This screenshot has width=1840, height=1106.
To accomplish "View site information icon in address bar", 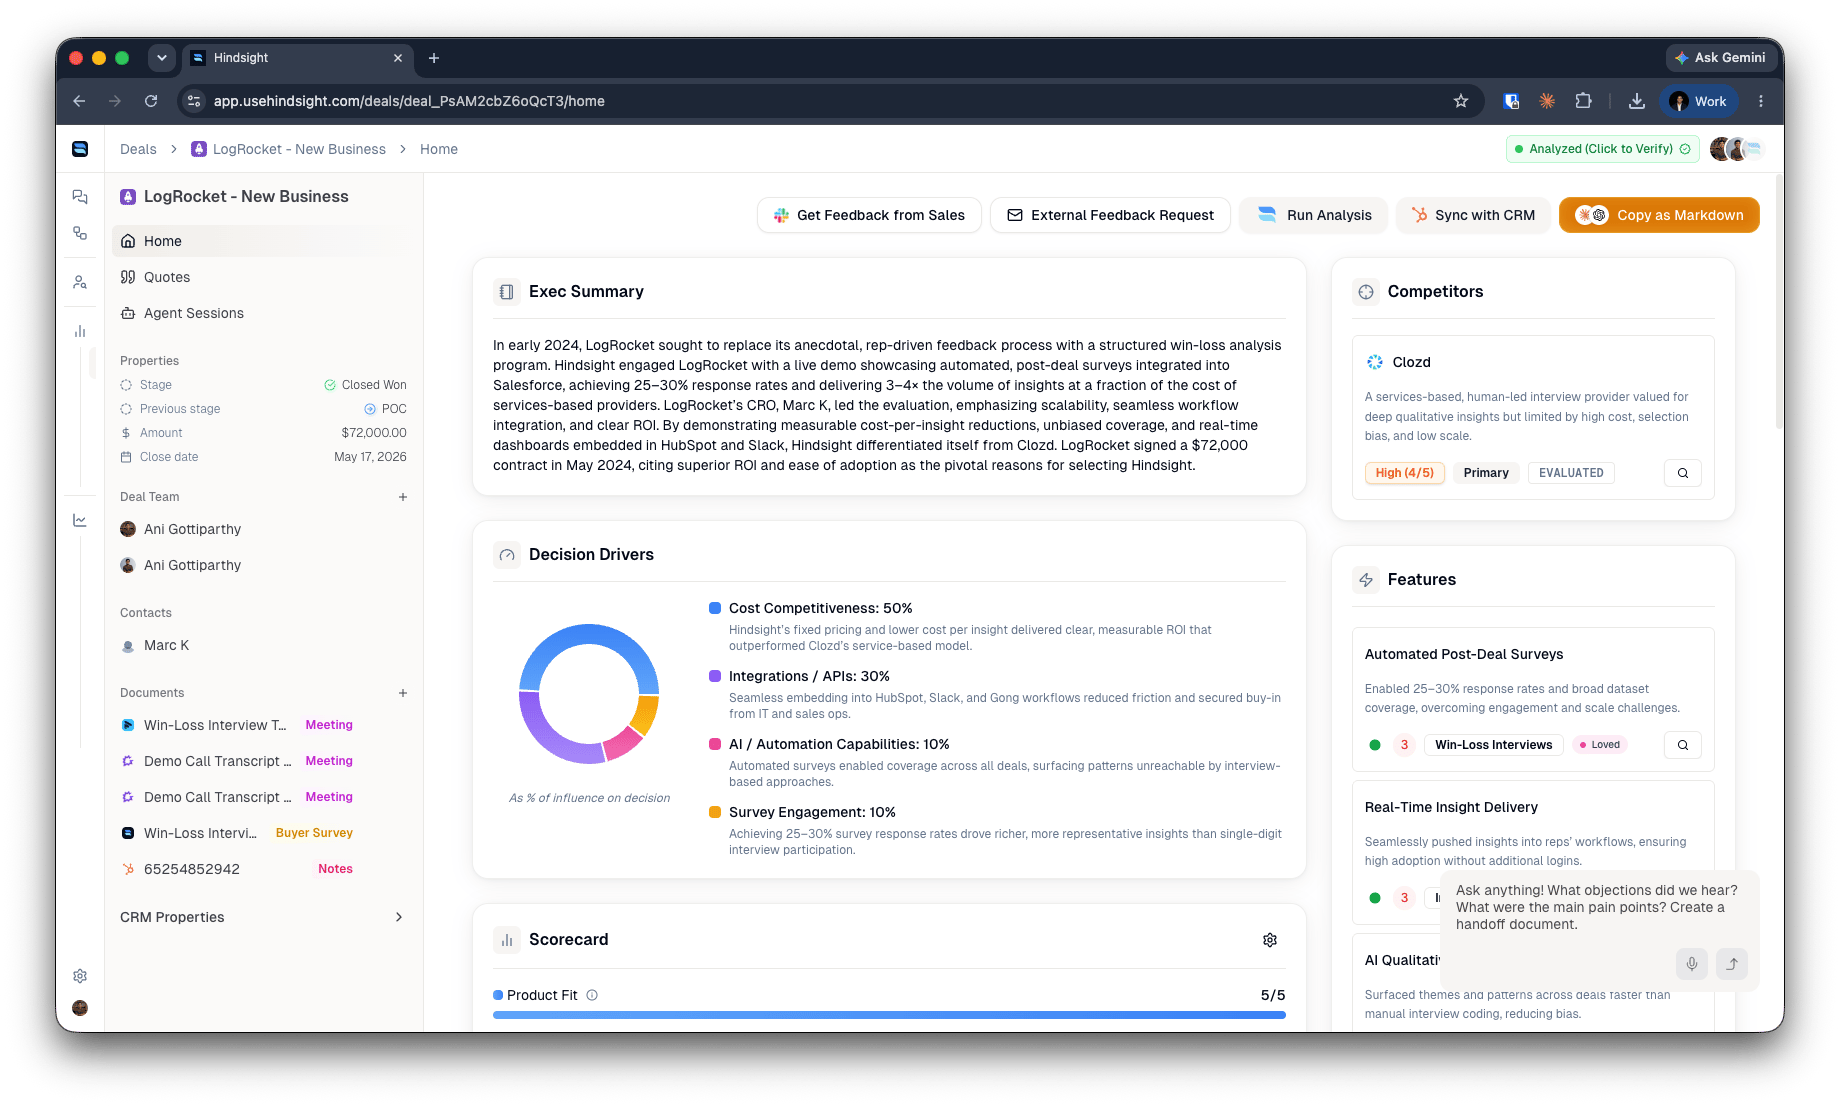I will pos(195,101).
